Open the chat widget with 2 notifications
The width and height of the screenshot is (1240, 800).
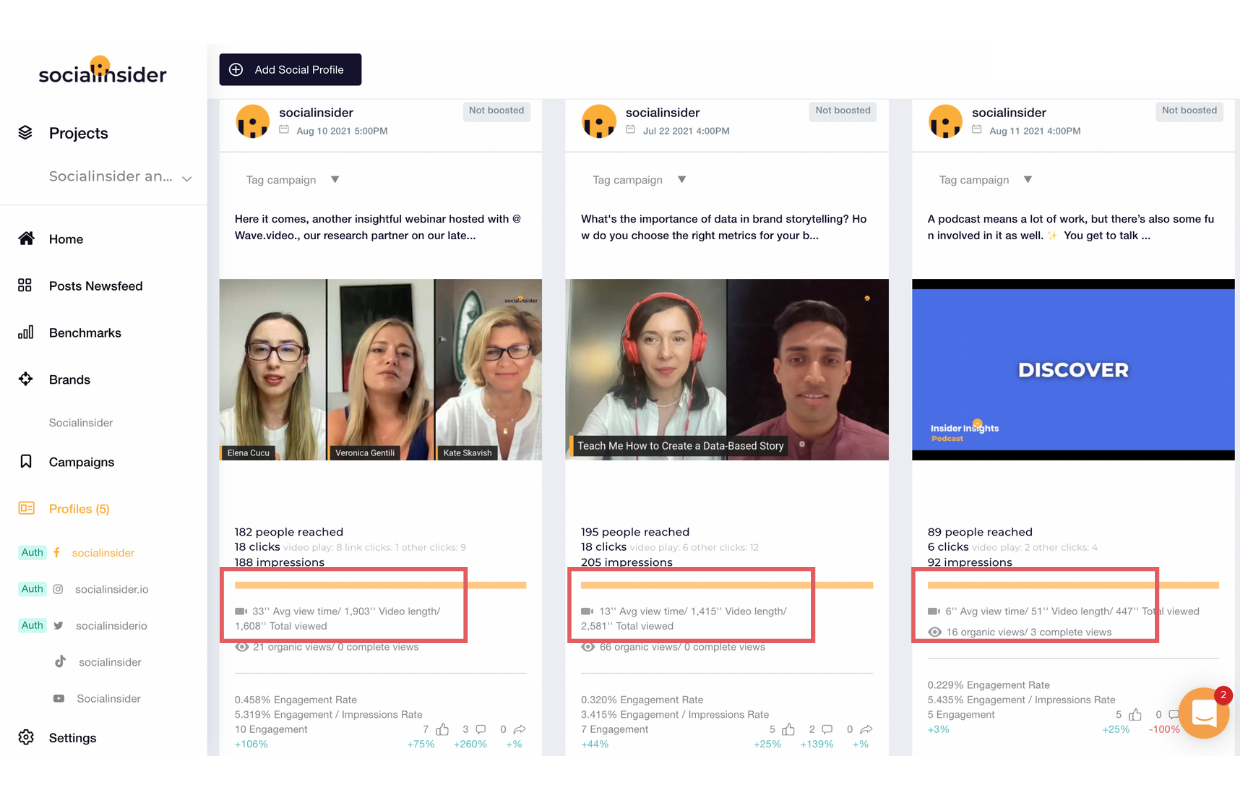point(1203,713)
